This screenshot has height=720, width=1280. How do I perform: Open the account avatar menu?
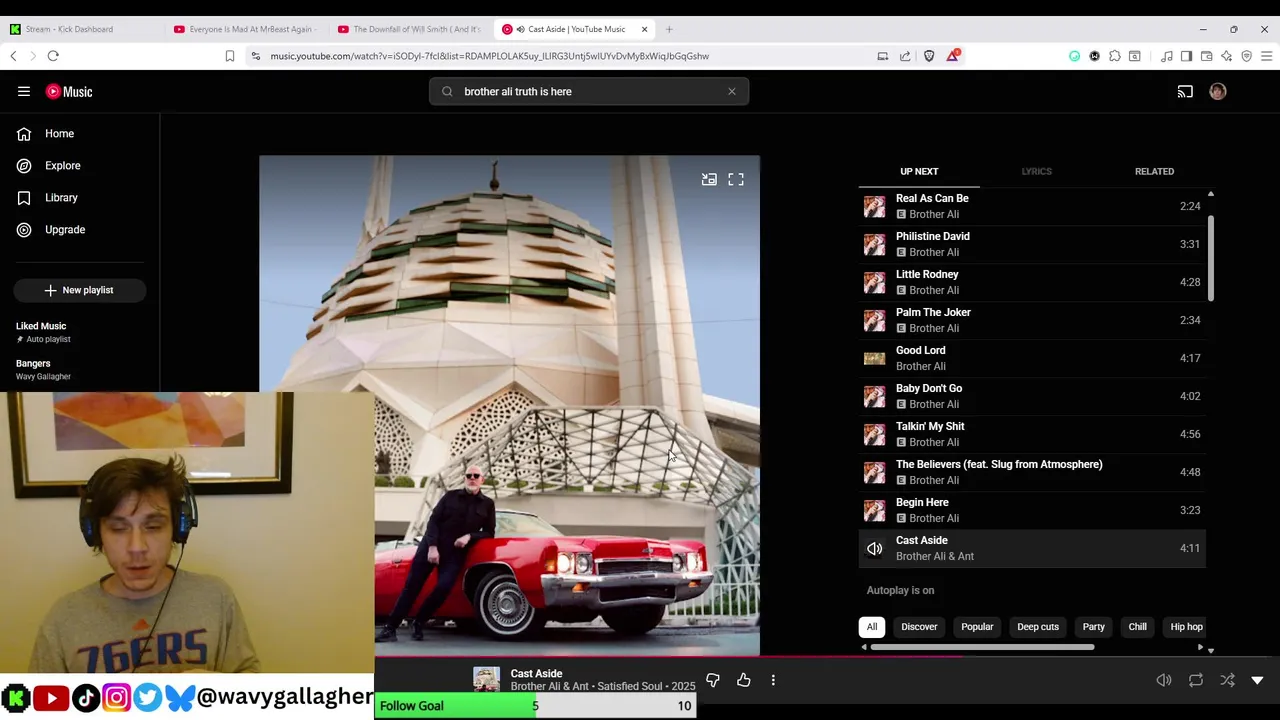point(1217,91)
